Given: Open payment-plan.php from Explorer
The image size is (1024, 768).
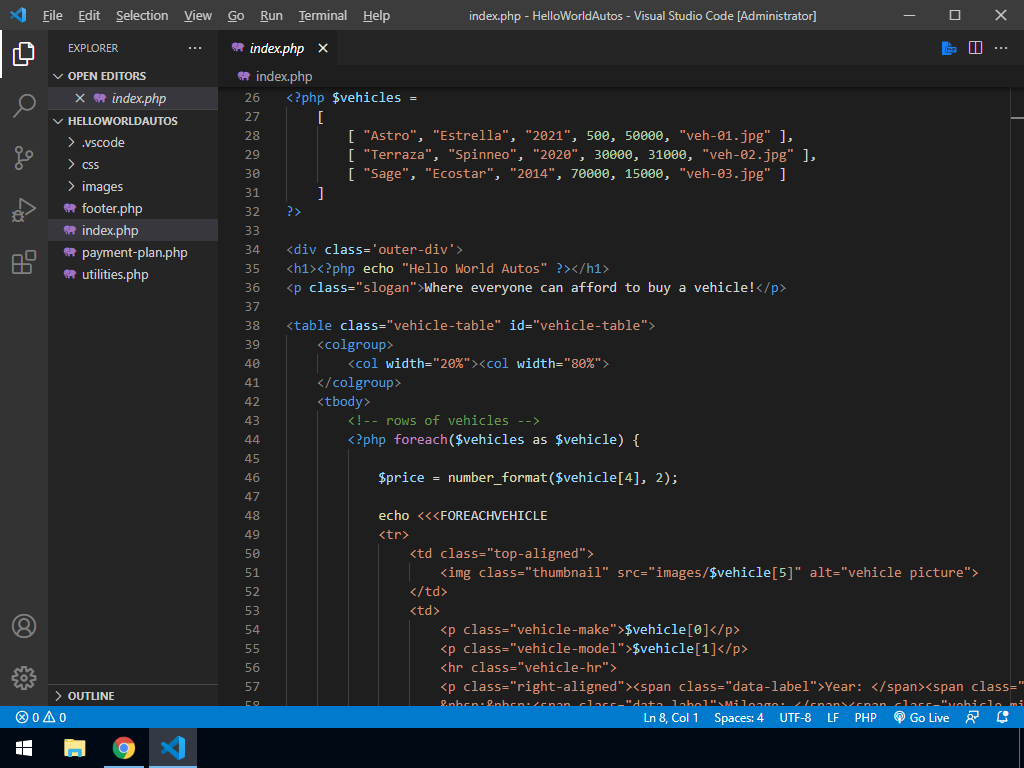Looking at the screenshot, I should tap(134, 252).
